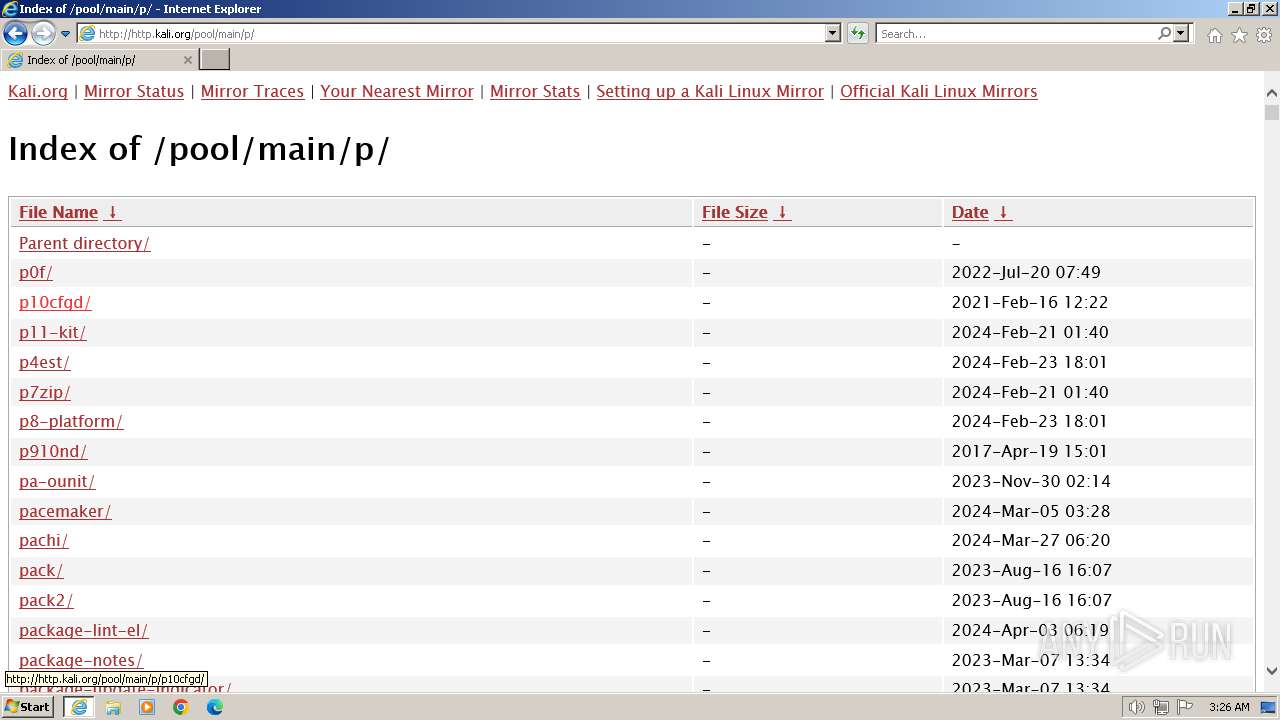
Task: Expand the address bar autocomplete dropdown
Action: [x=833, y=34]
